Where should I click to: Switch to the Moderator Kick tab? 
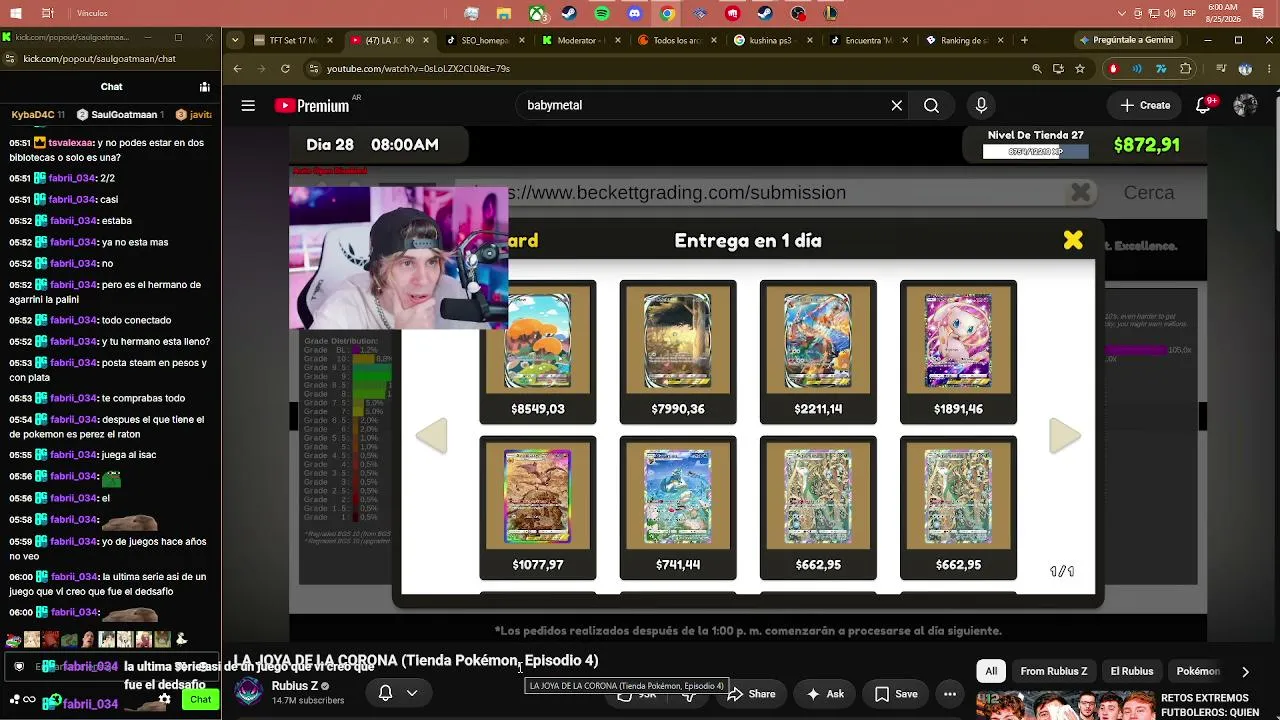coord(580,40)
